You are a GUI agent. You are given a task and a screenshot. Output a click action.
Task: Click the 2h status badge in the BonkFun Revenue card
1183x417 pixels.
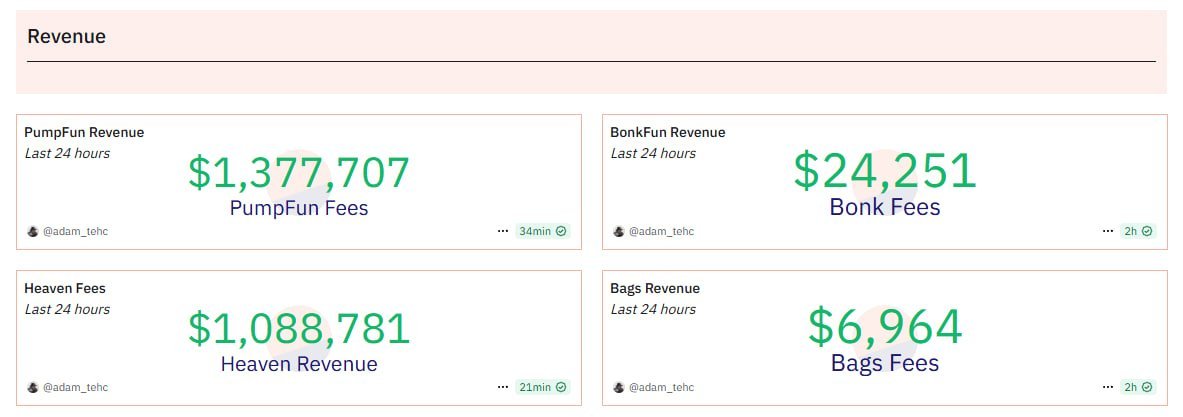tap(1138, 231)
